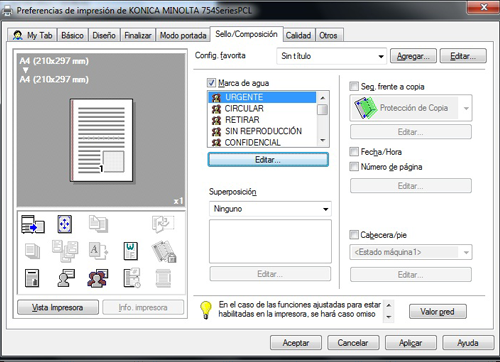Screen dimensions: 500x362
Task: Click watermark list scroll down arrow
Action: (322, 140)
